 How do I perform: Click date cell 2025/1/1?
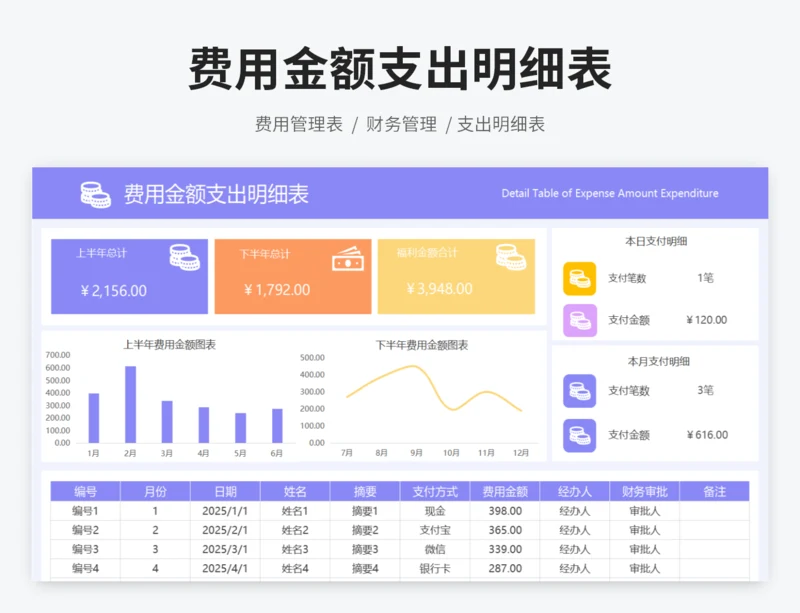tap(225, 511)
